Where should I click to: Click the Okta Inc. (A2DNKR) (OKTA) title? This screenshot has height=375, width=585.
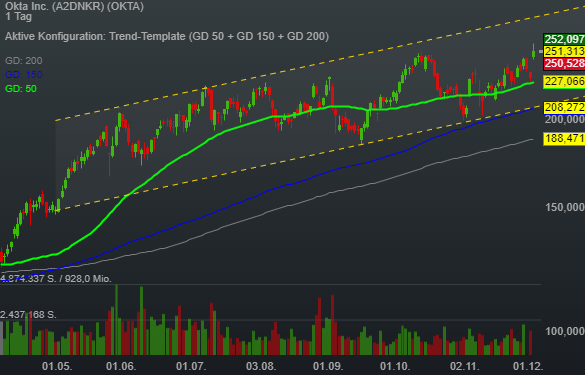[x=74, y=6]
